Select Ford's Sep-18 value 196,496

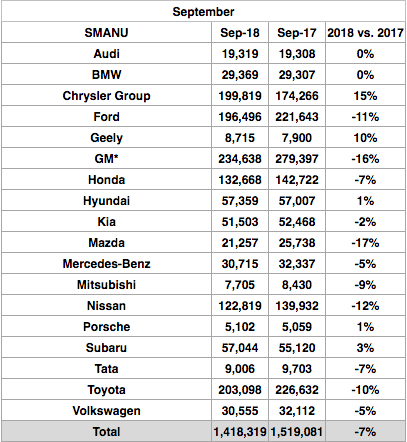(x=240, y=117)
